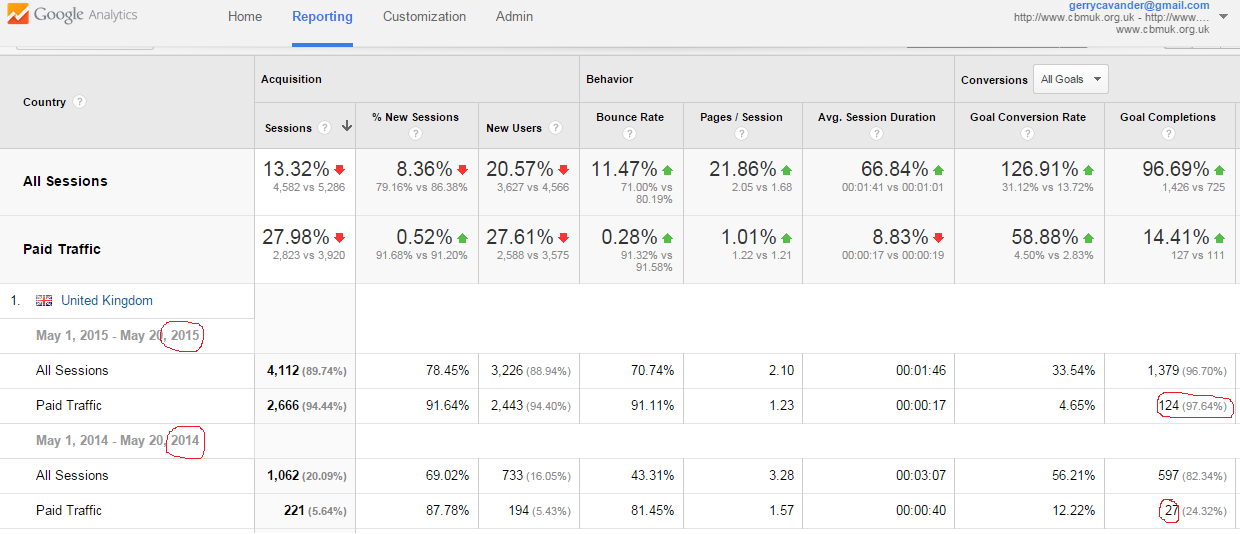Click the help icon next to Sessions
Image resolution: width=1240 pixels, height=534 pixels.
tap(324, 128)
